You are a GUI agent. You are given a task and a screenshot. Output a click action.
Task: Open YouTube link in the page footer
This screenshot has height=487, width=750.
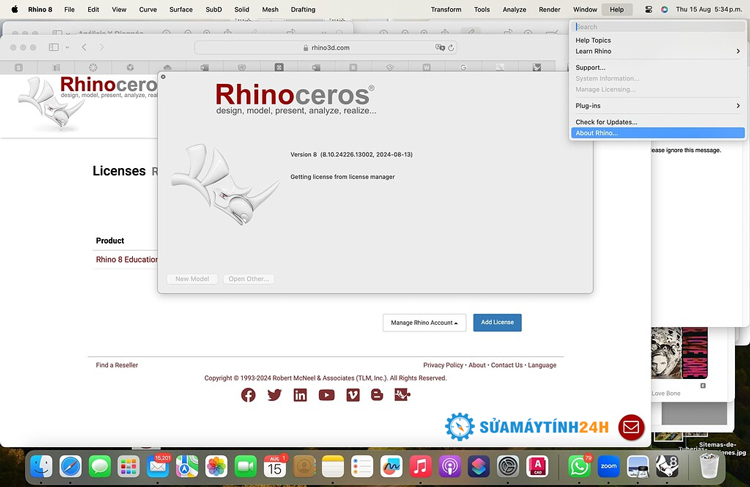[x=327, y=395]
